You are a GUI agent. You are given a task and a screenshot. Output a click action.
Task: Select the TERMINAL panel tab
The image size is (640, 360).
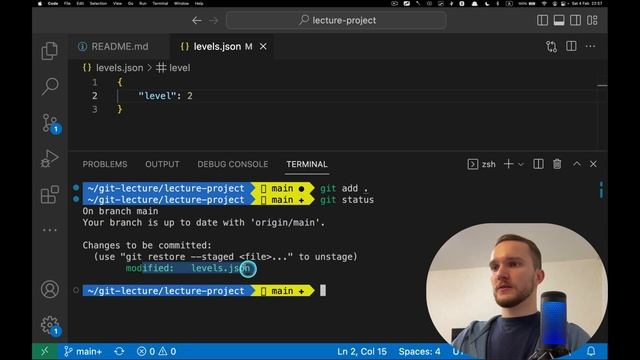pos(307,164)
